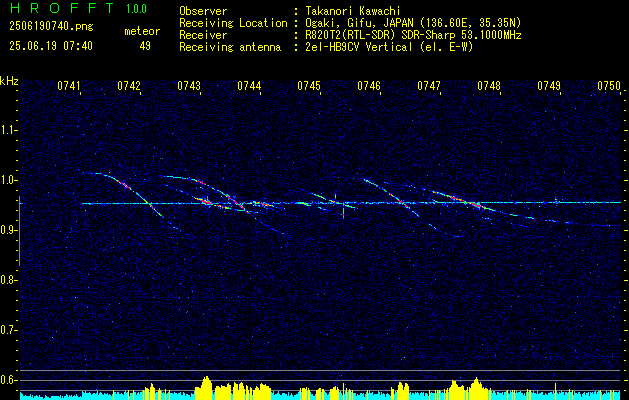The width and height of the screenshot is (629, 400).
Task: Click the HROFFT title text
Action: [61, 8]
